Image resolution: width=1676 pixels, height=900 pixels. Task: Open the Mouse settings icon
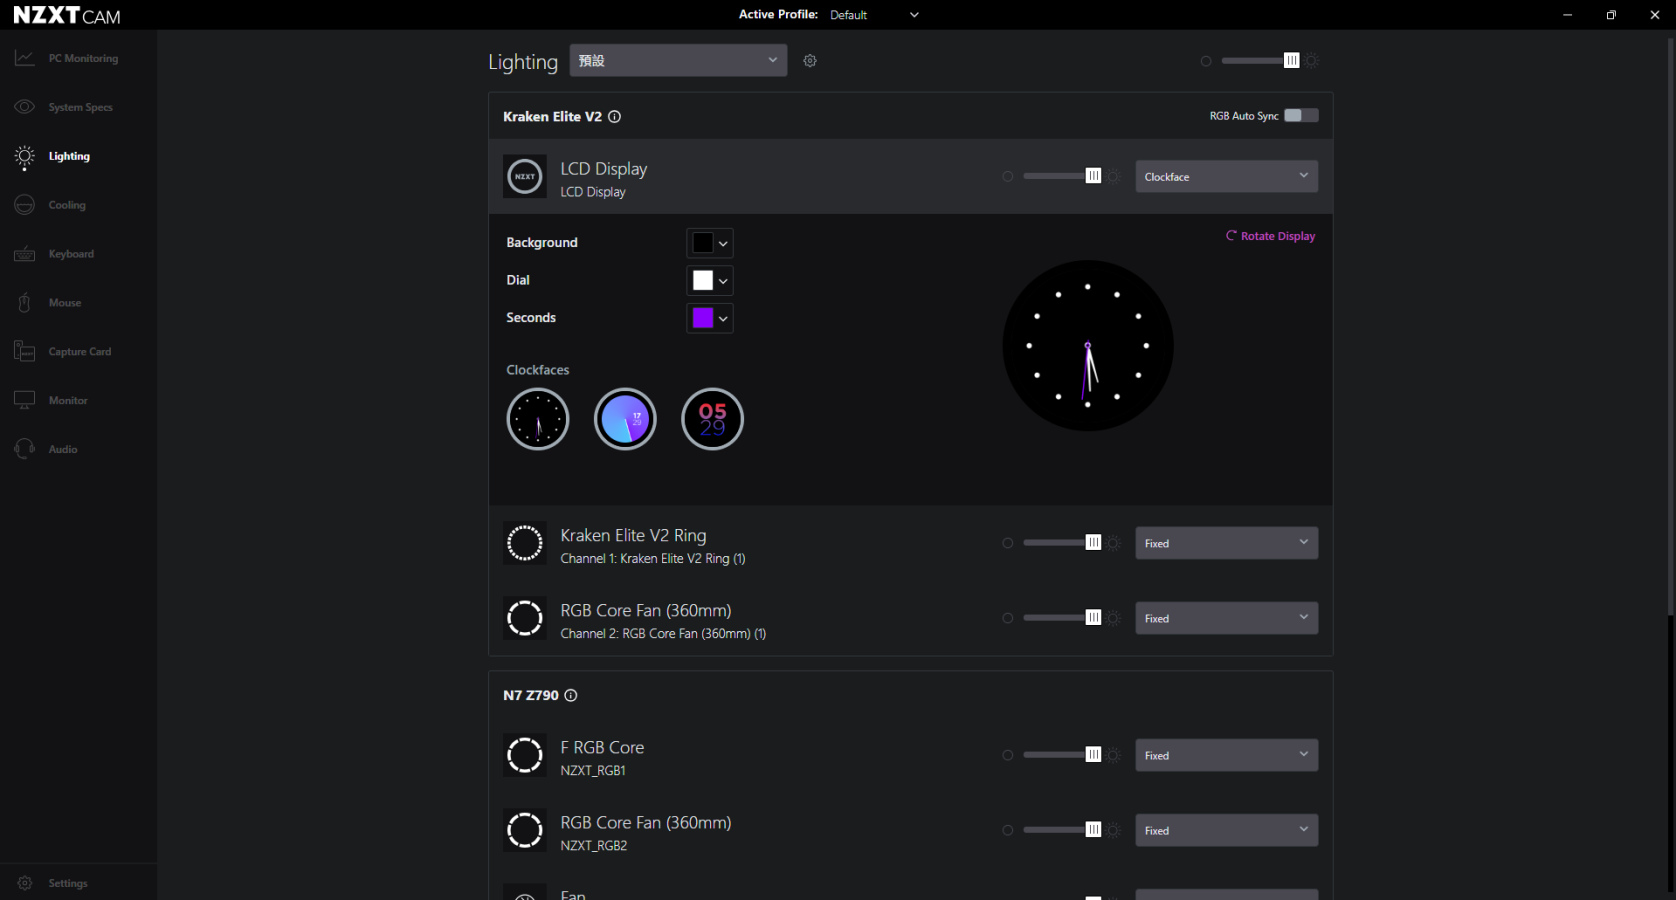pos(25,303)
